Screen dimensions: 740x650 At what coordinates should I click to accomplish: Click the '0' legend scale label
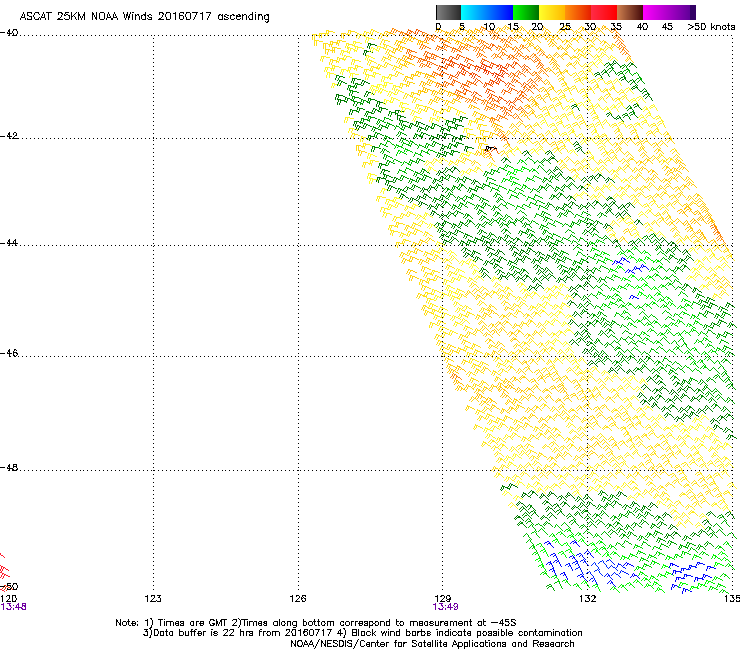pos(438,27)
